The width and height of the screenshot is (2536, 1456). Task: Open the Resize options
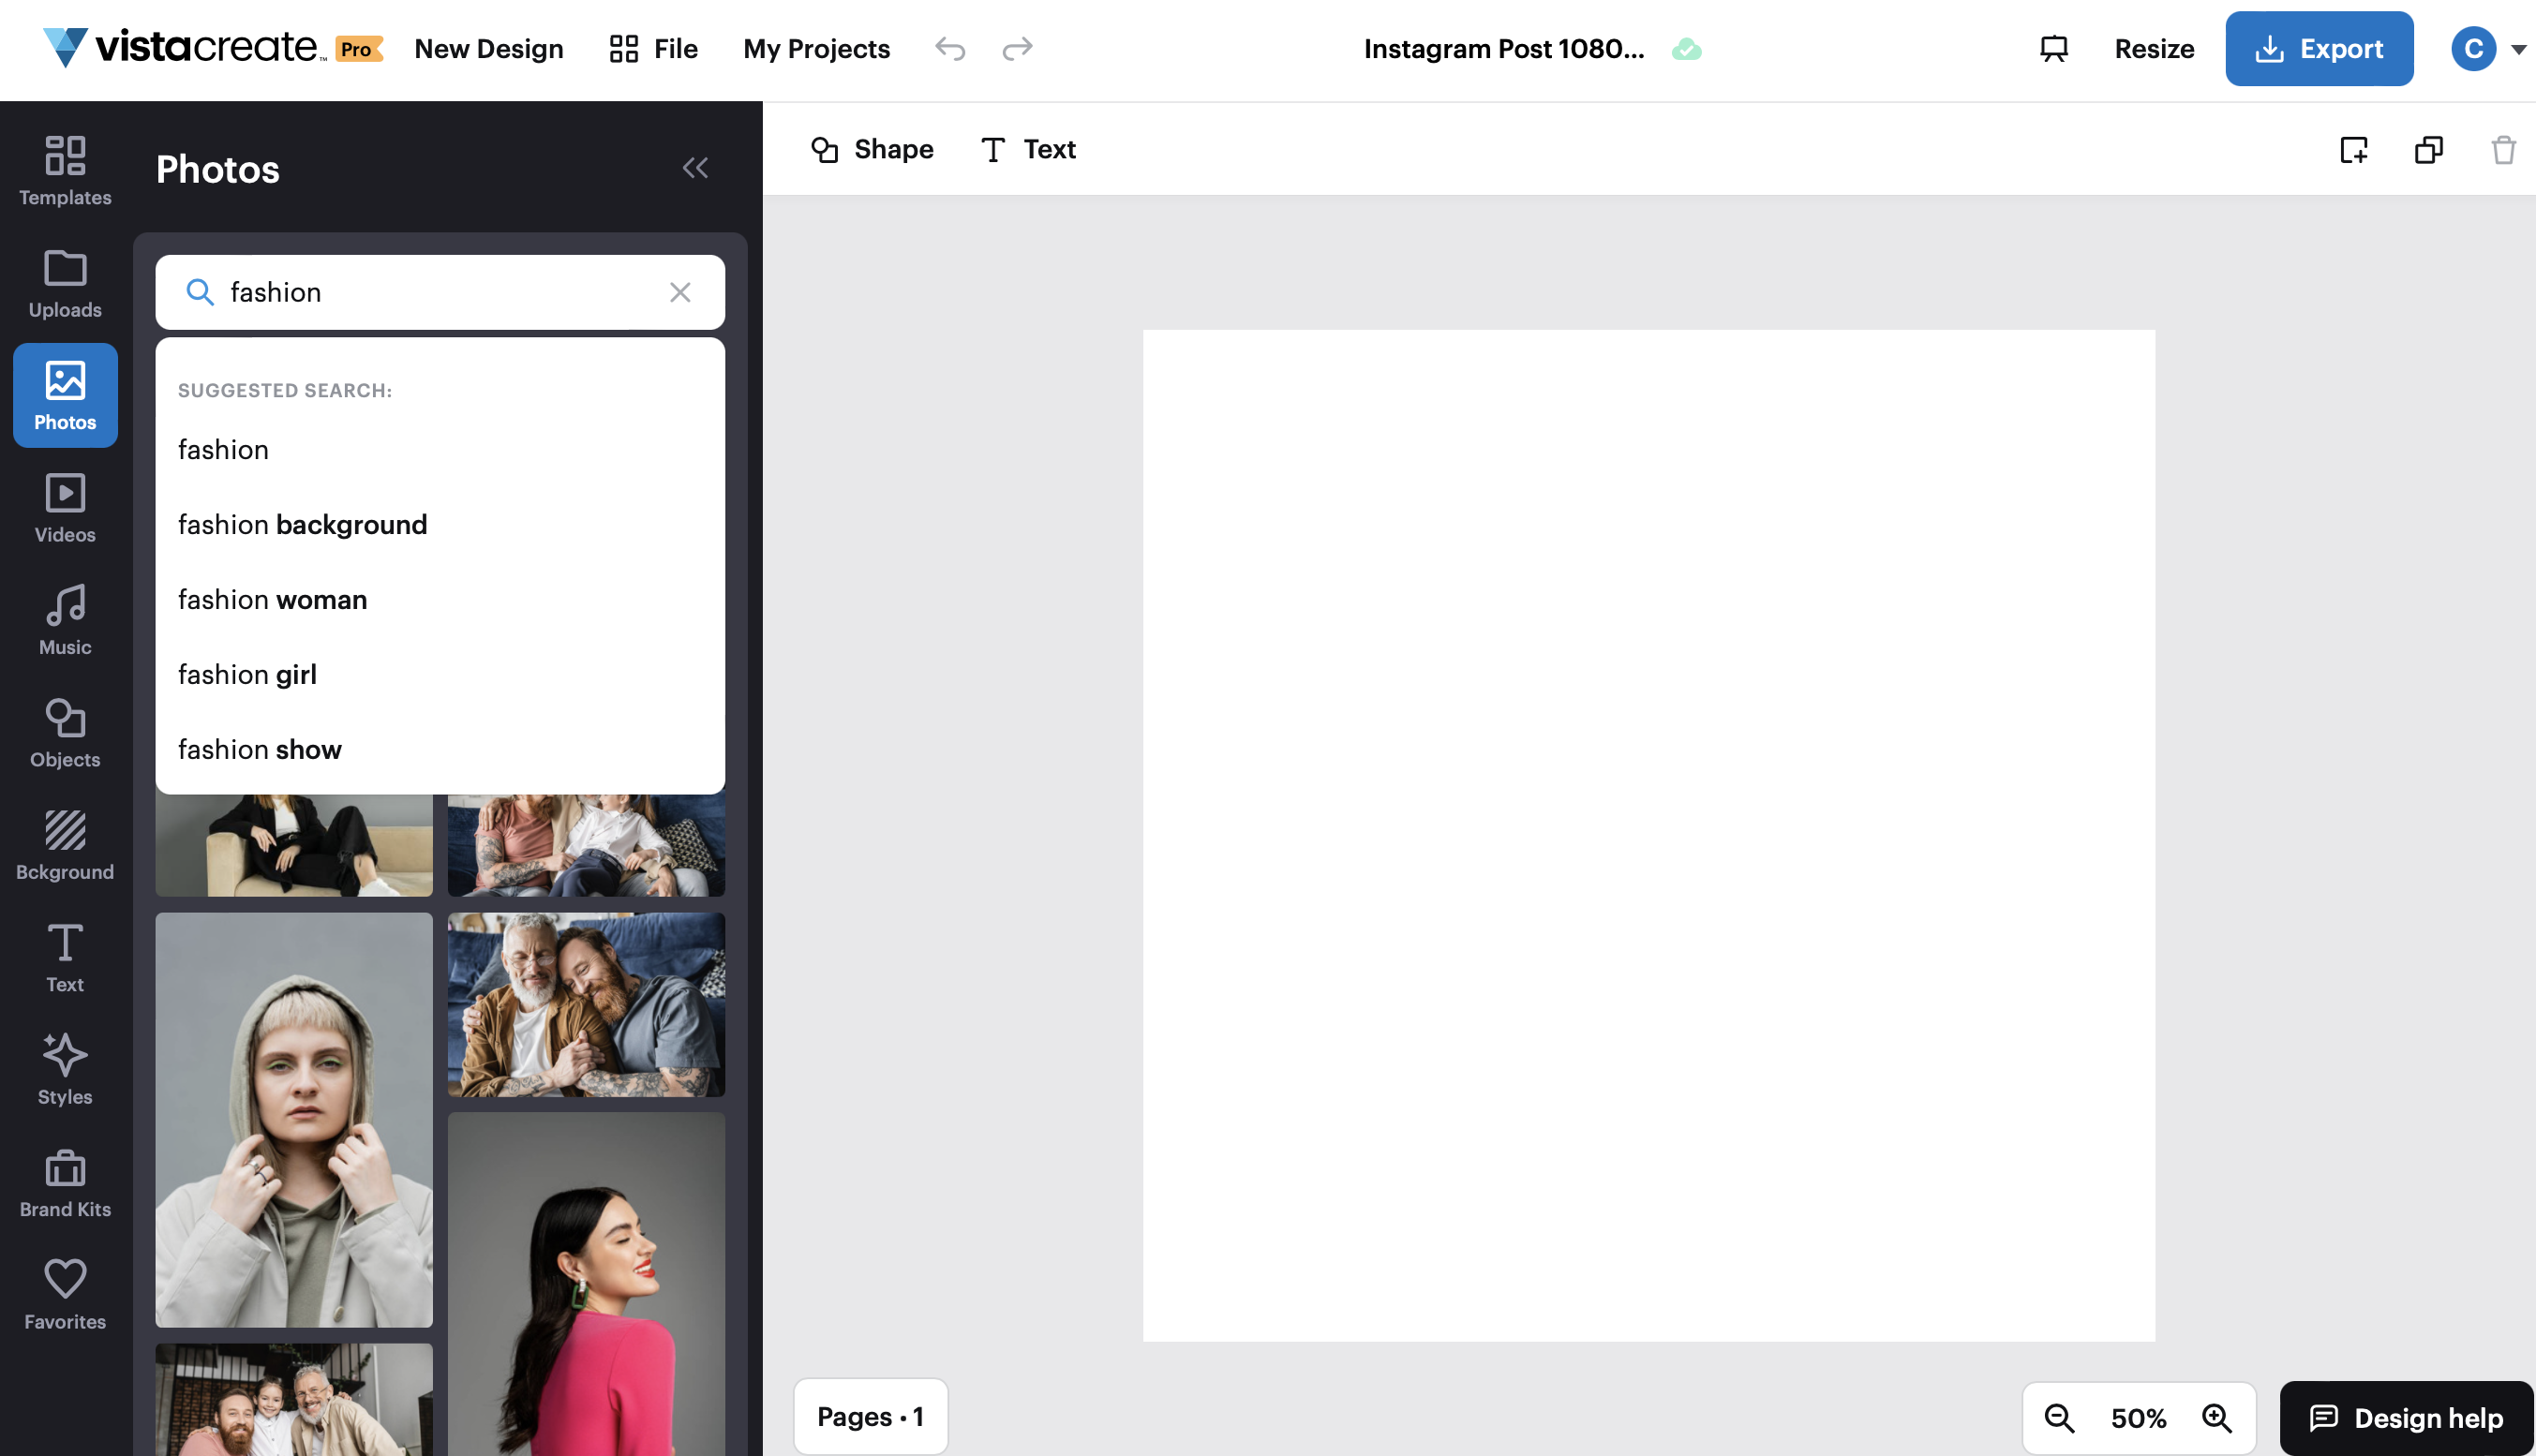(x=2153, y=48)
